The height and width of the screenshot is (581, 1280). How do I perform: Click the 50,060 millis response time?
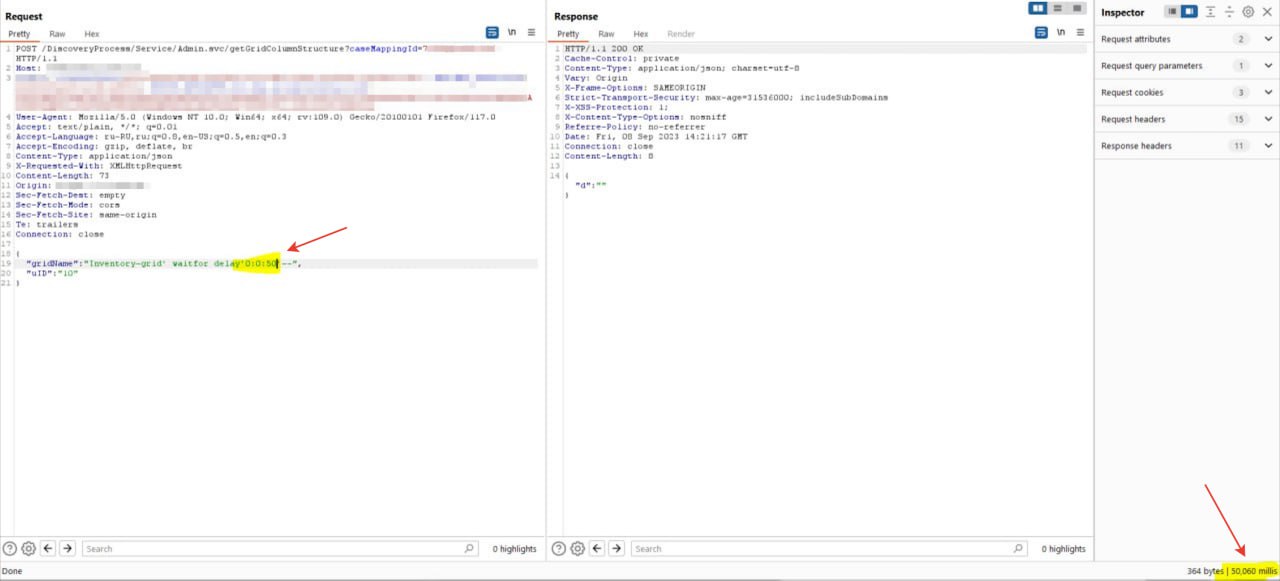(x=1254, y=571)
